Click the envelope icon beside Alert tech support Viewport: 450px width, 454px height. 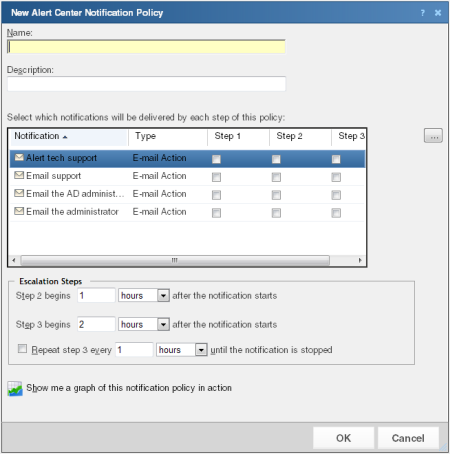coord(19,157)
